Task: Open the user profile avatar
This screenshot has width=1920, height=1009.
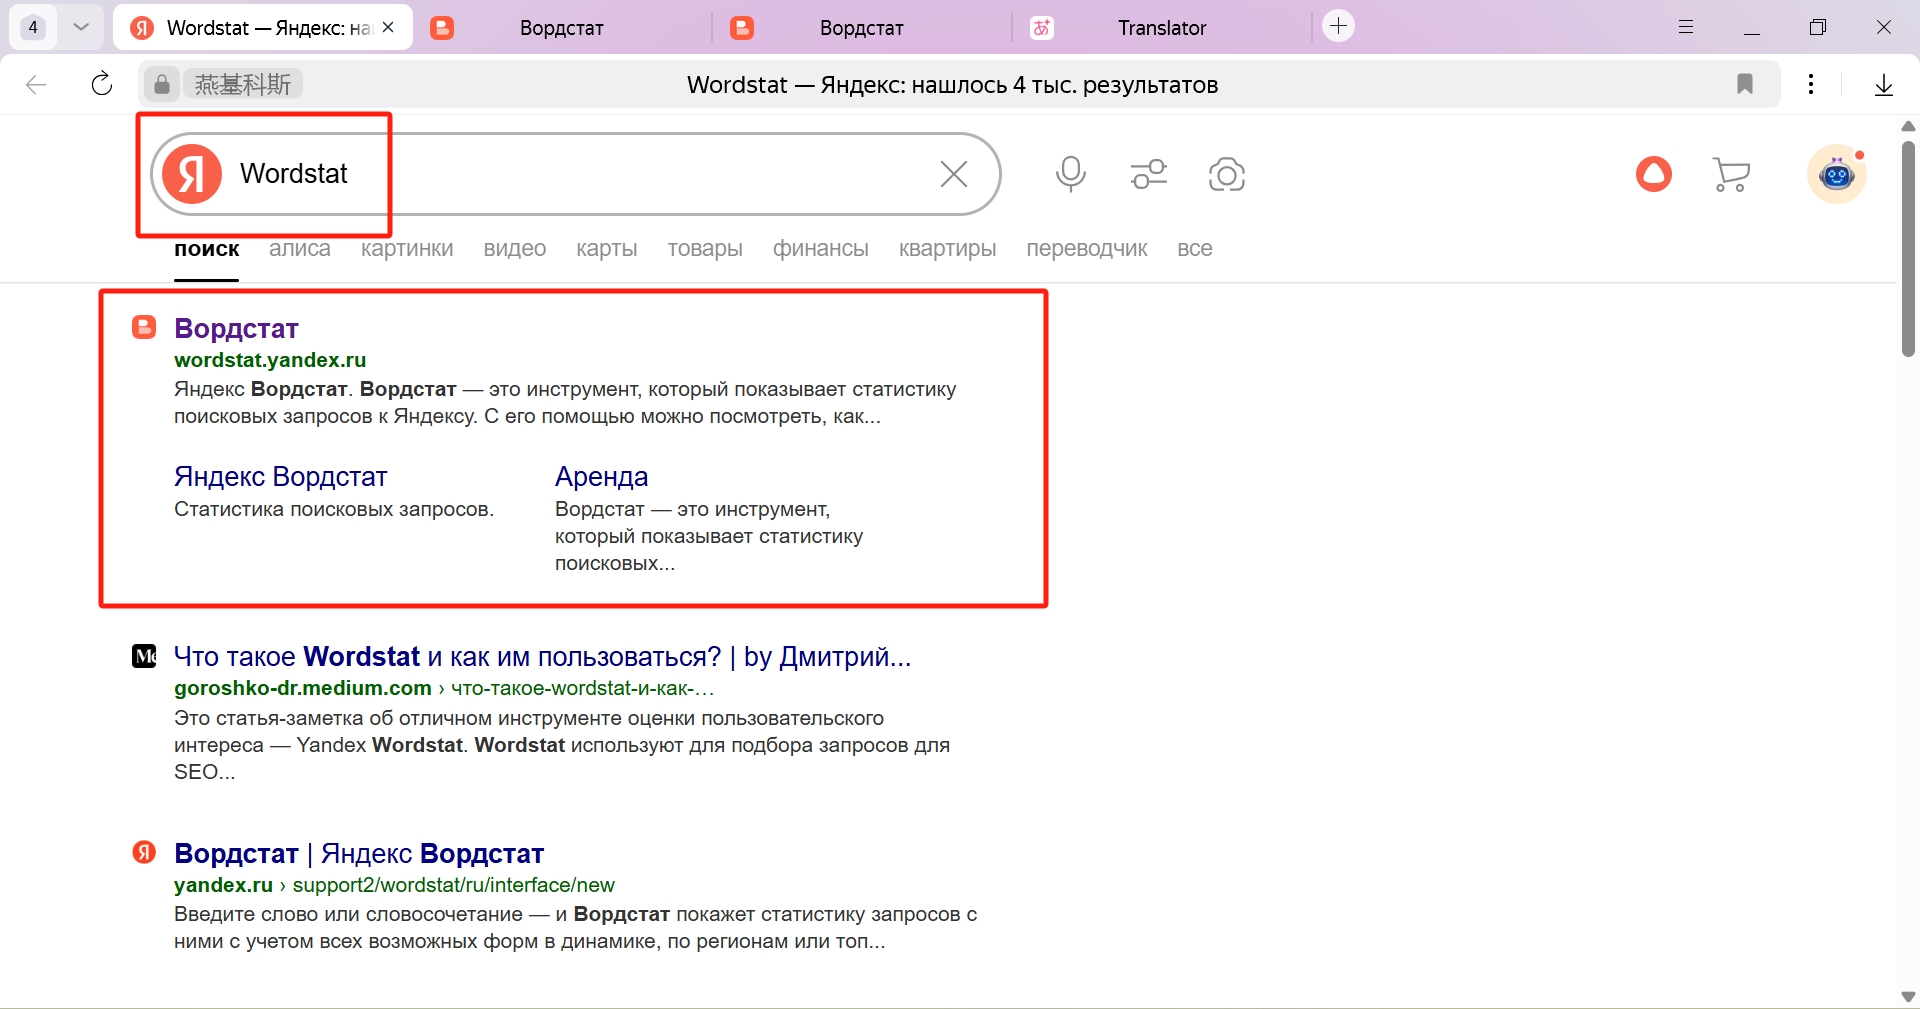Action: pyautogui.click(x=1837, y=174)
